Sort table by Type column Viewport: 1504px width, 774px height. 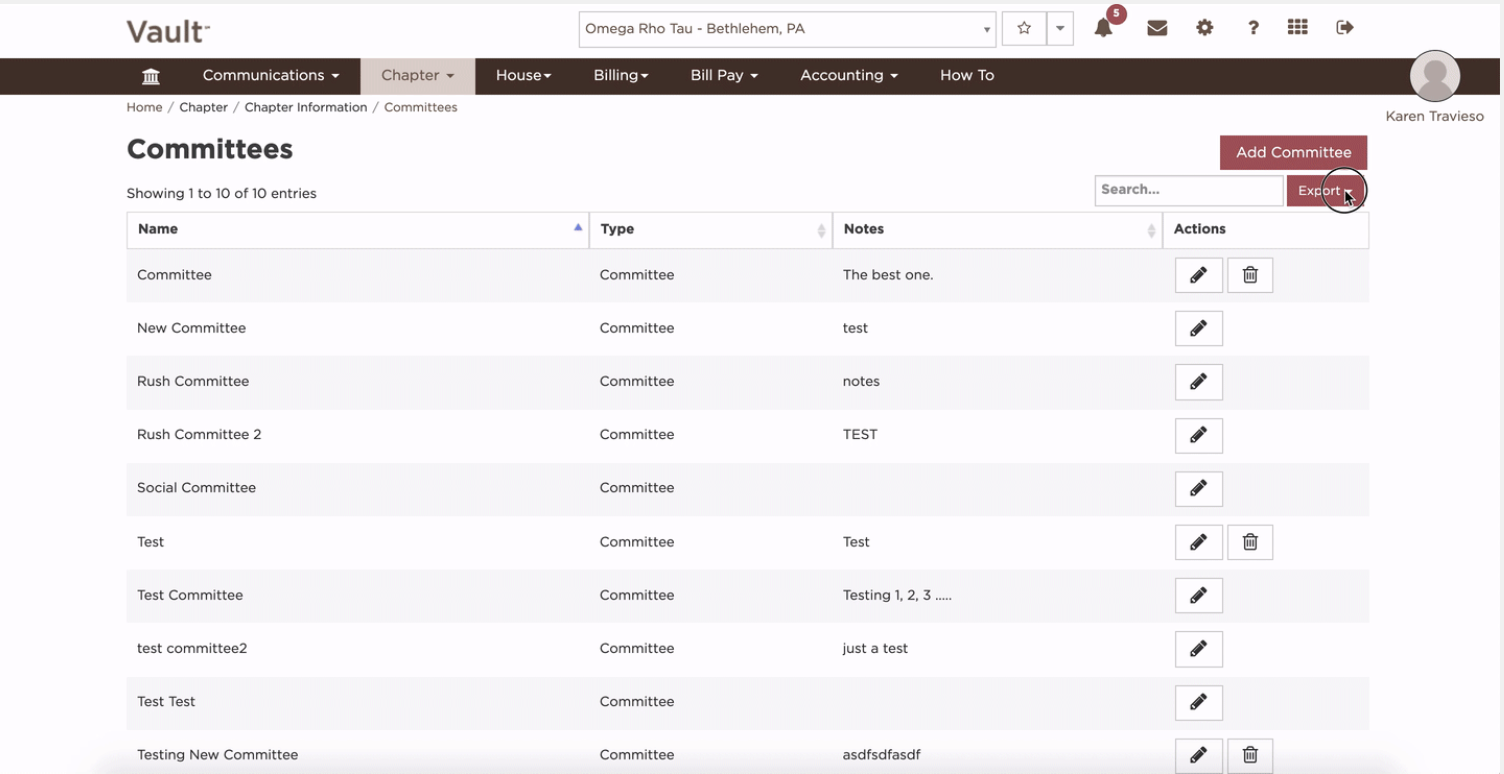click(711, 229)
